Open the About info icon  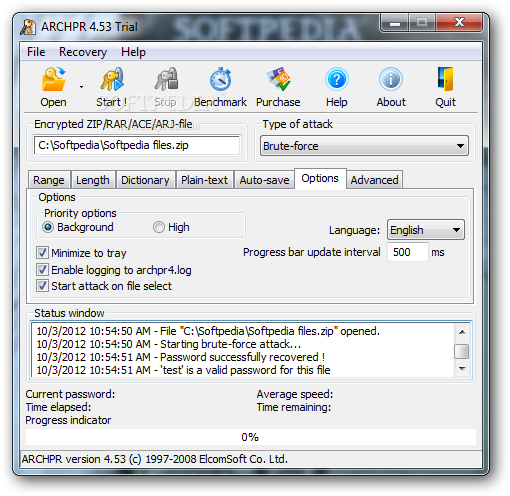(391, 79)
